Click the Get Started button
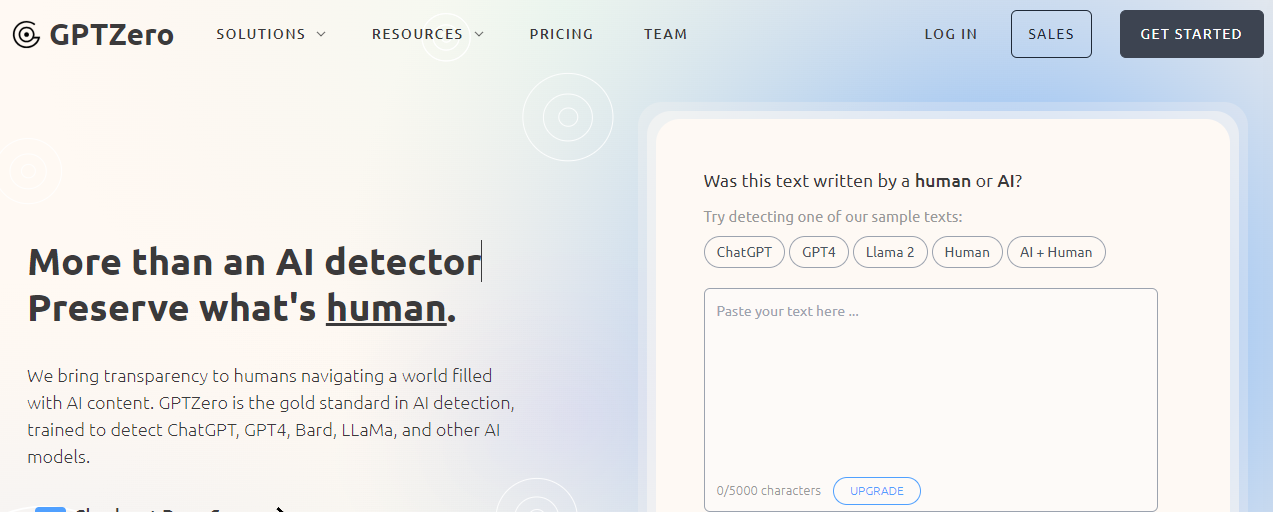The width and height of the screenshot is (1273, 512). click(1191, 34)
